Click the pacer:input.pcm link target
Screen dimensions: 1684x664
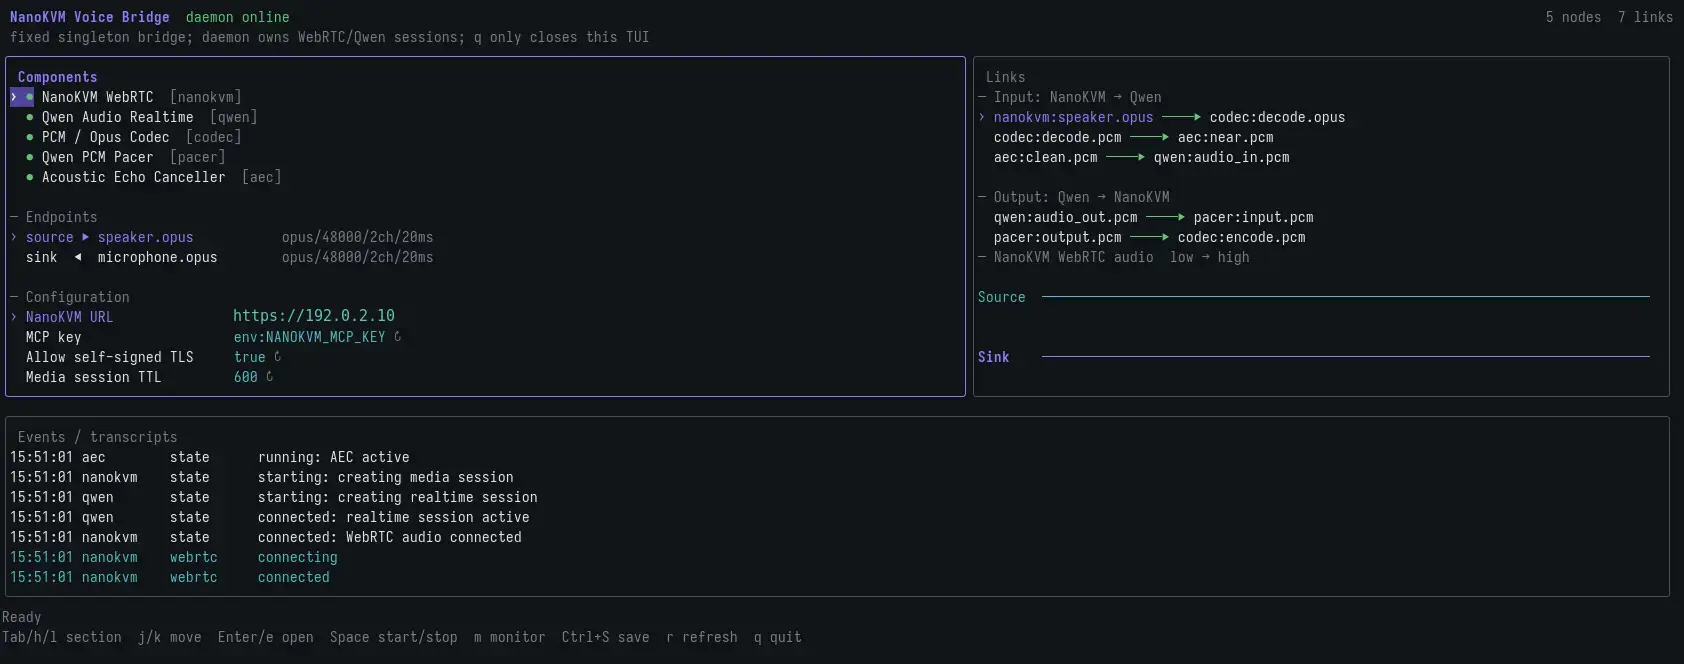tap(1254, 217)
